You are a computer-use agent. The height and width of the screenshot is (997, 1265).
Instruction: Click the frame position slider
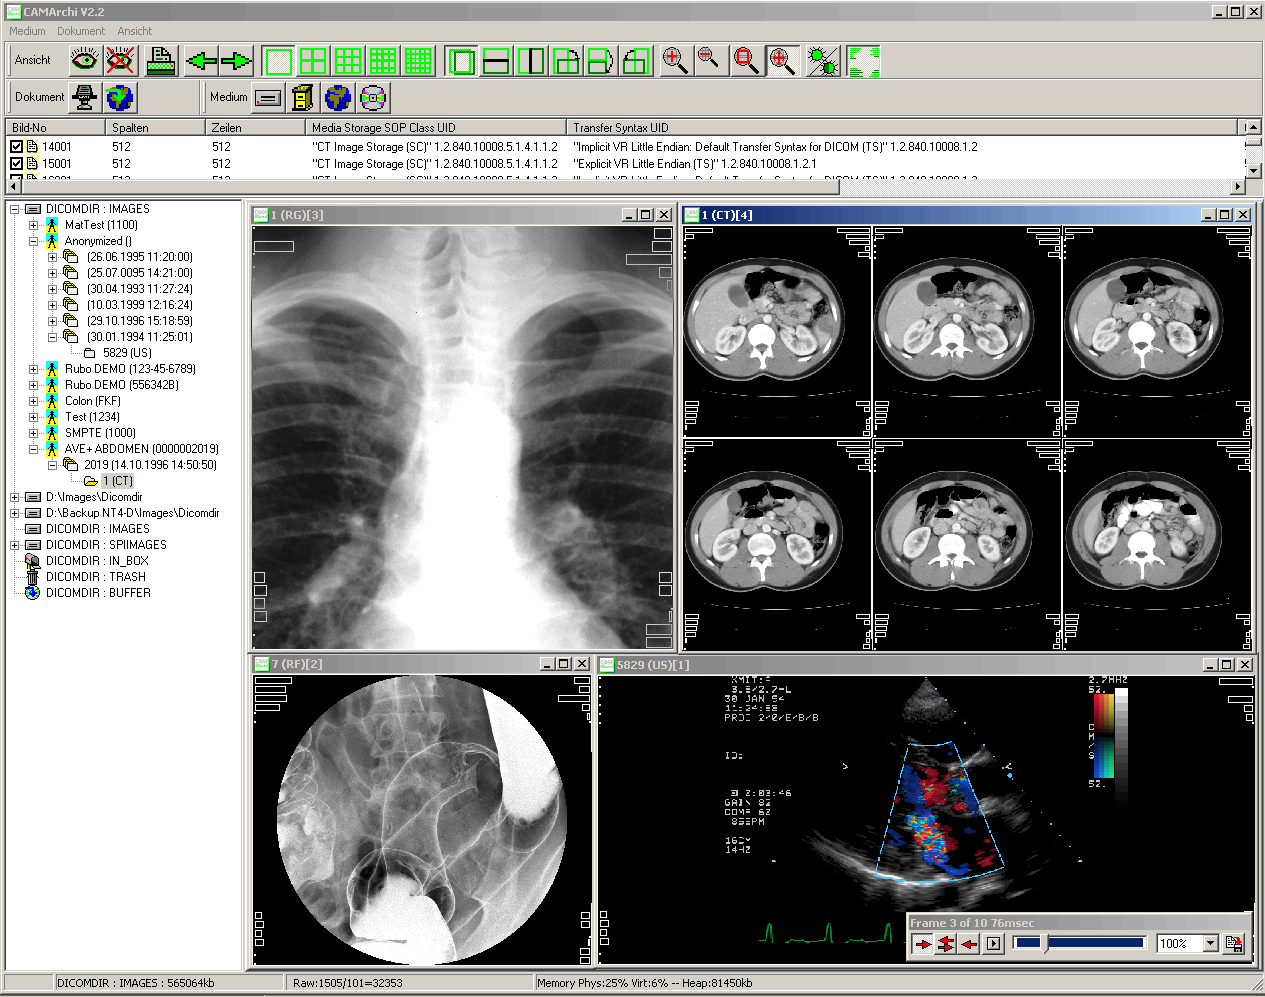pos(1079,943)
